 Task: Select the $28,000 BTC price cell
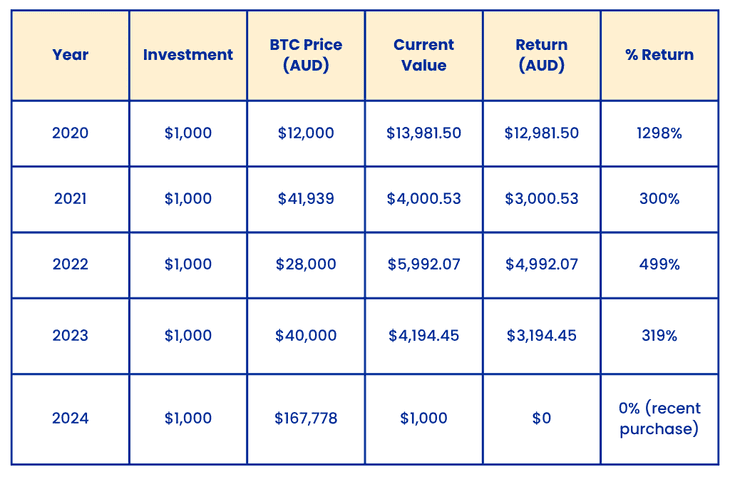306,264
